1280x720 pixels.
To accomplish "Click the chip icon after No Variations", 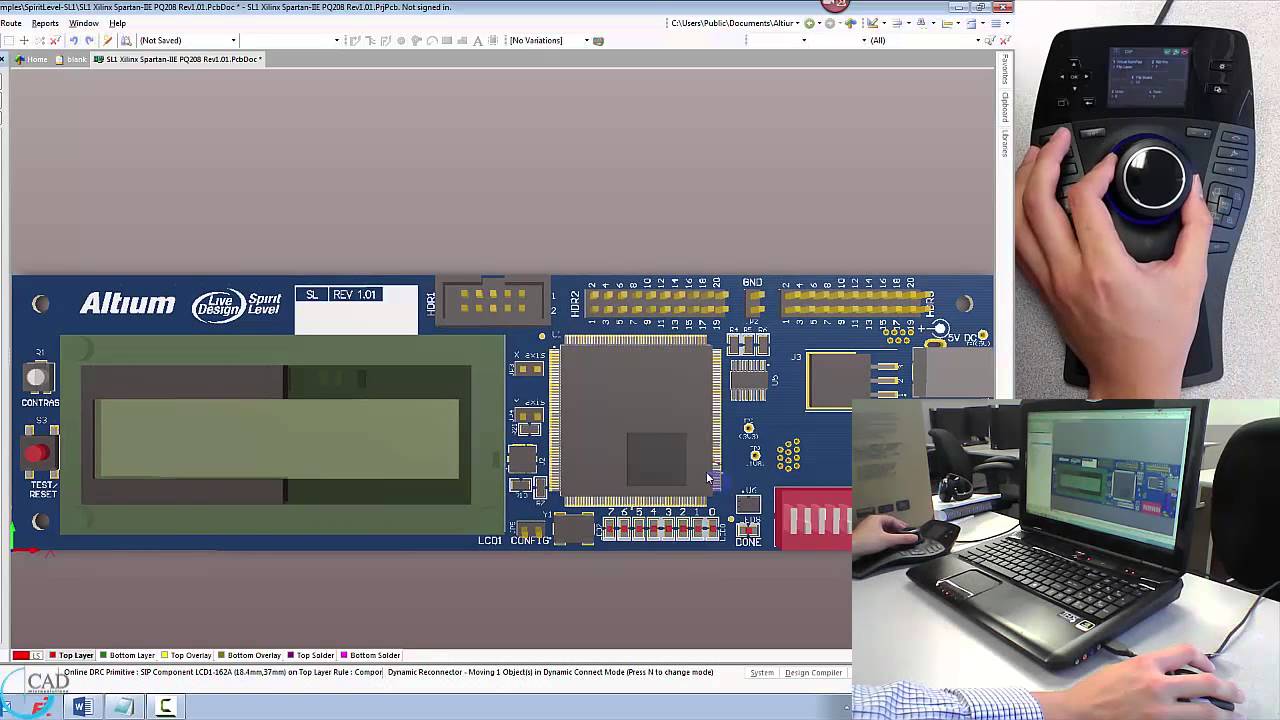I will click(598, 40).
